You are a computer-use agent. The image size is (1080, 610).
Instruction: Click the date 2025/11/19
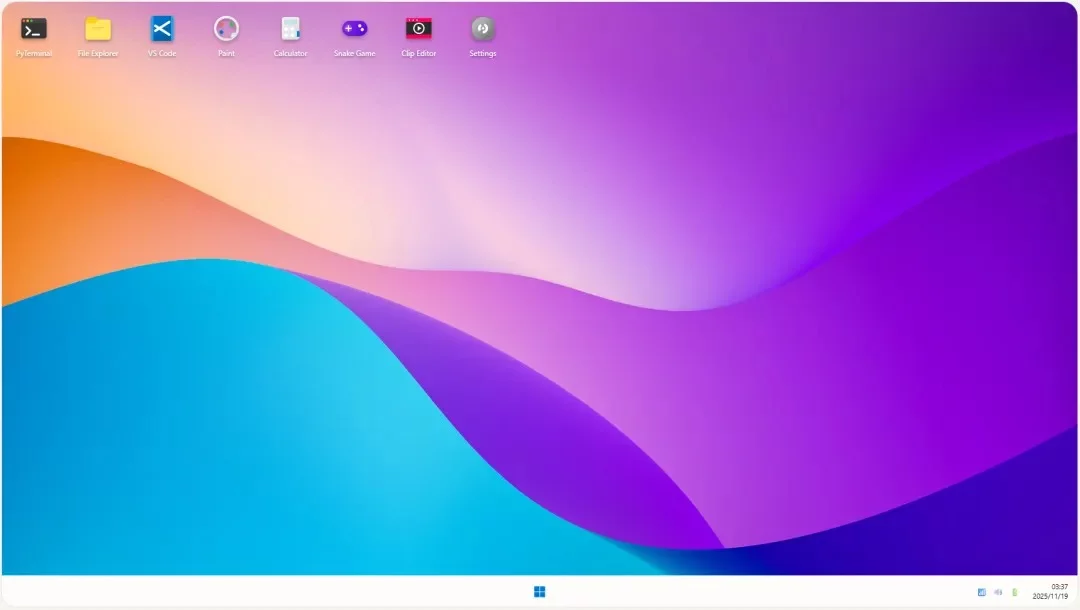click(1050, 596)
